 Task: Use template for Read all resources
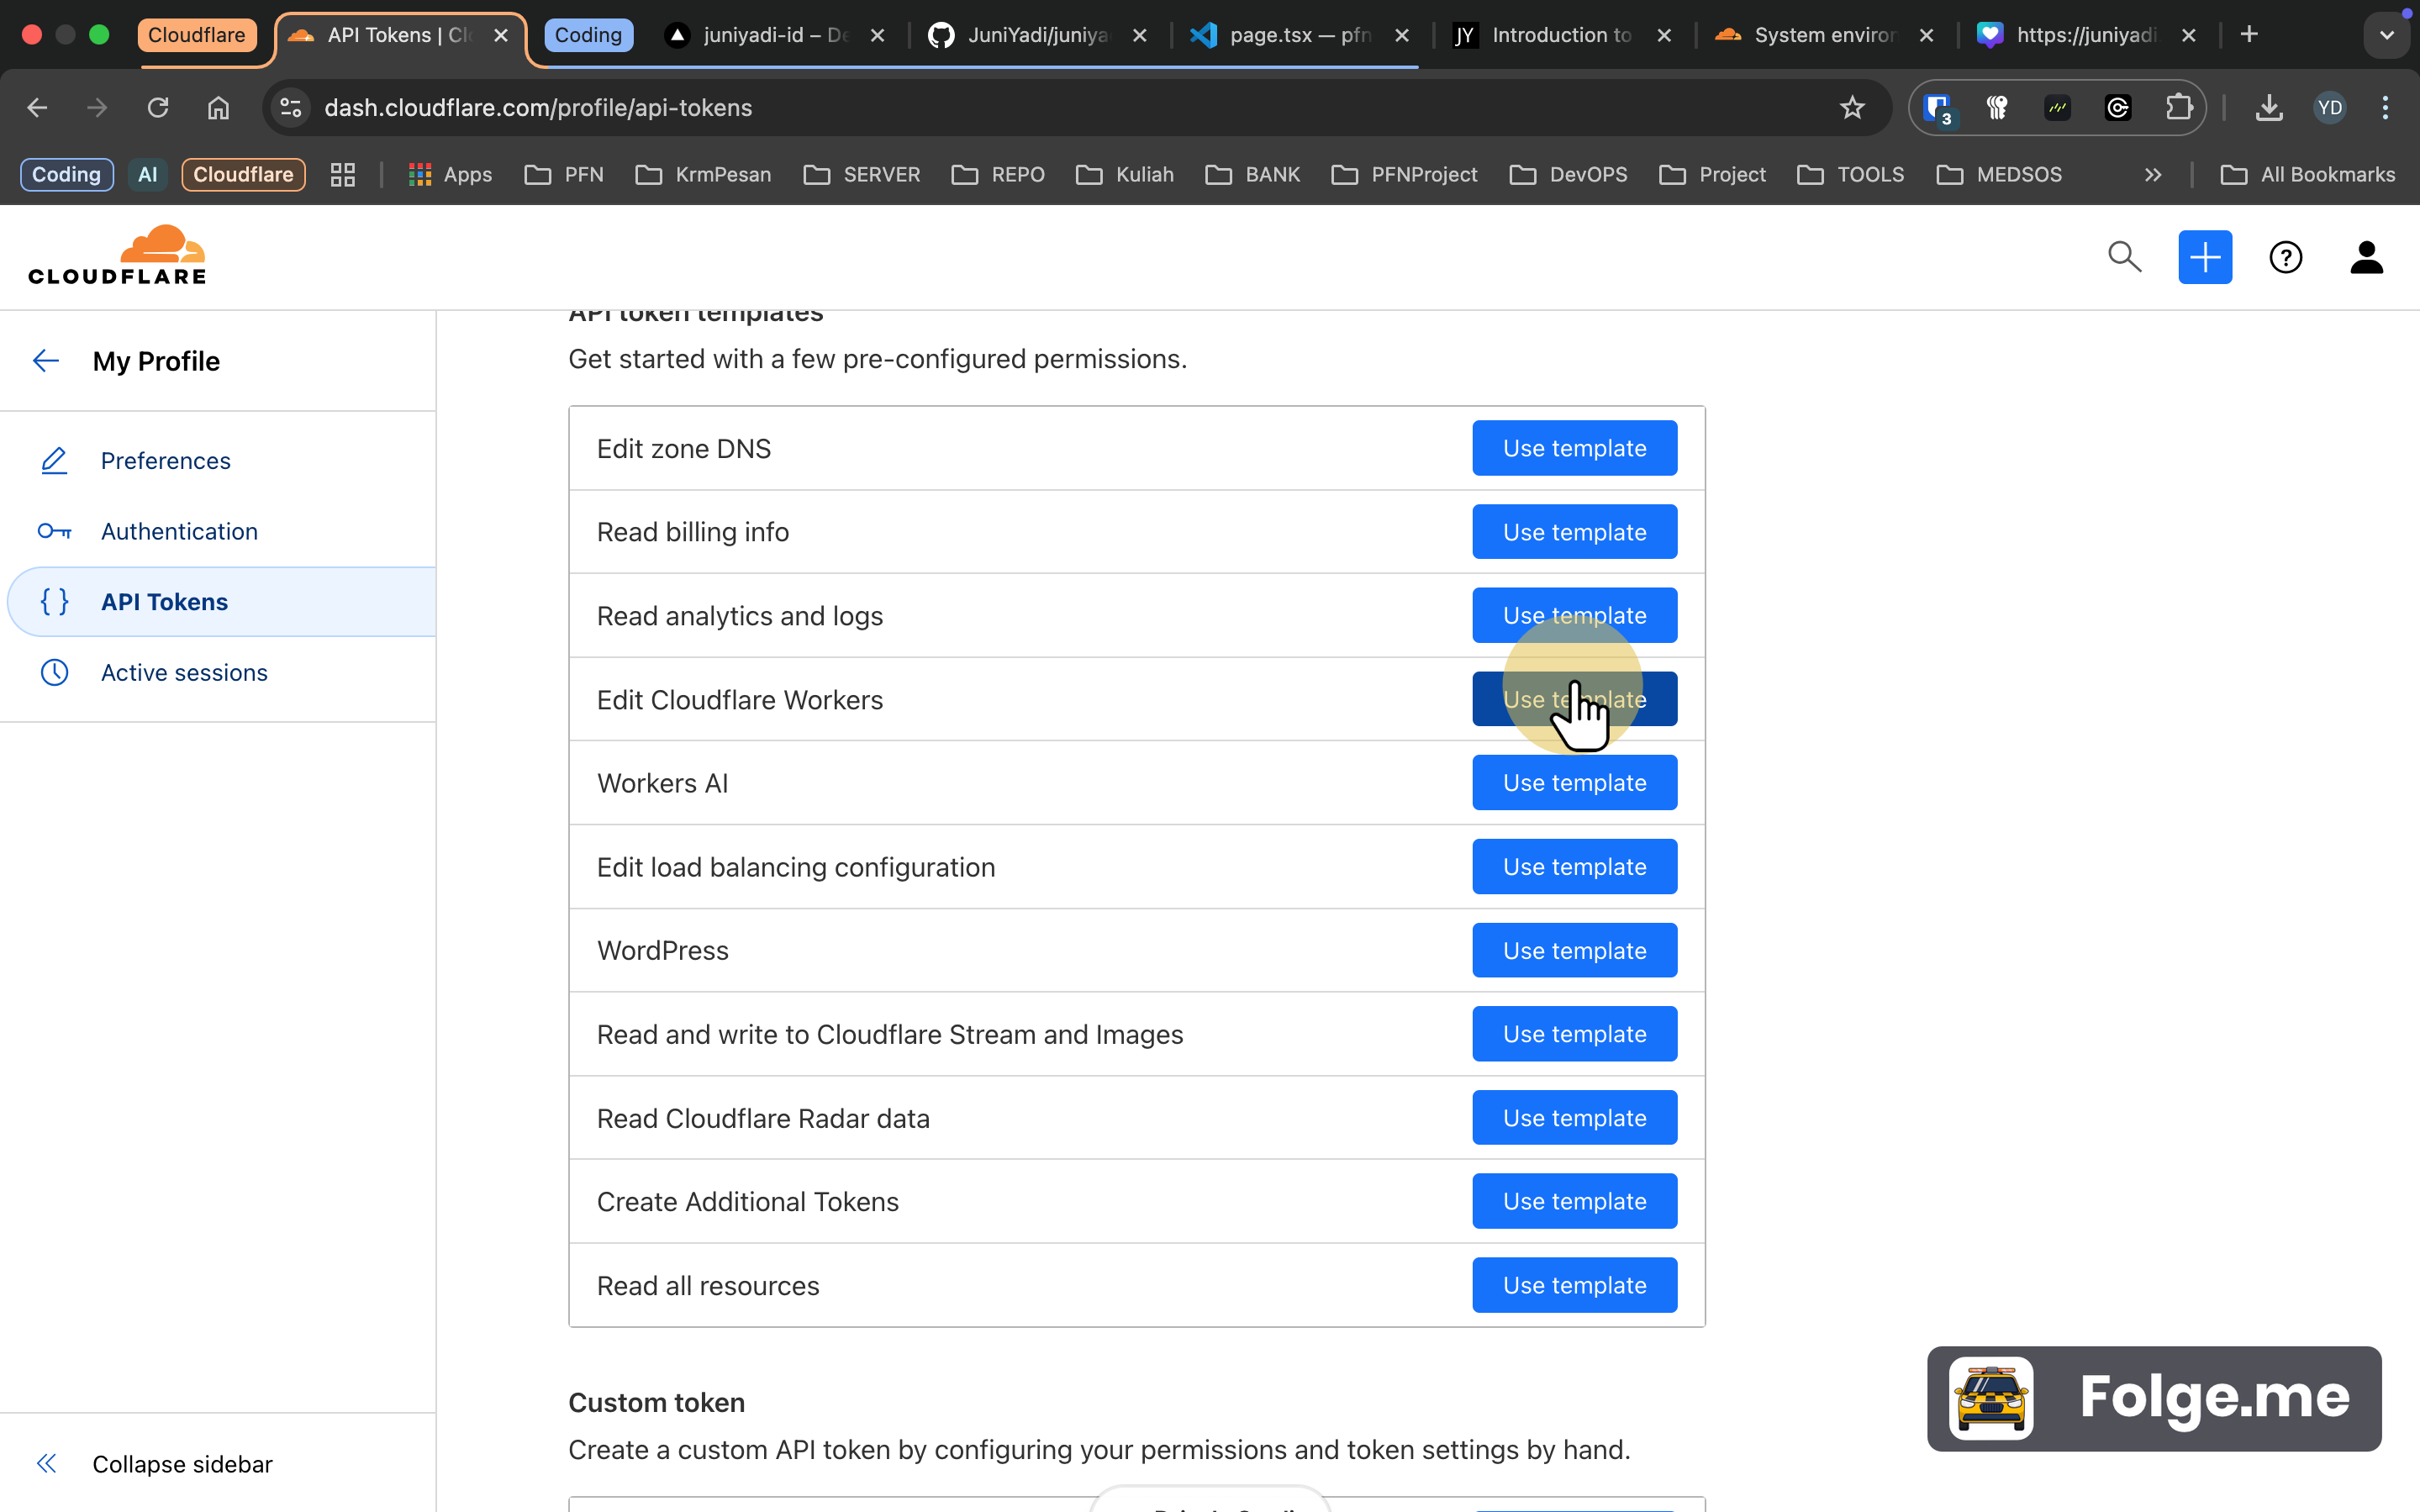[1574, 1285]
